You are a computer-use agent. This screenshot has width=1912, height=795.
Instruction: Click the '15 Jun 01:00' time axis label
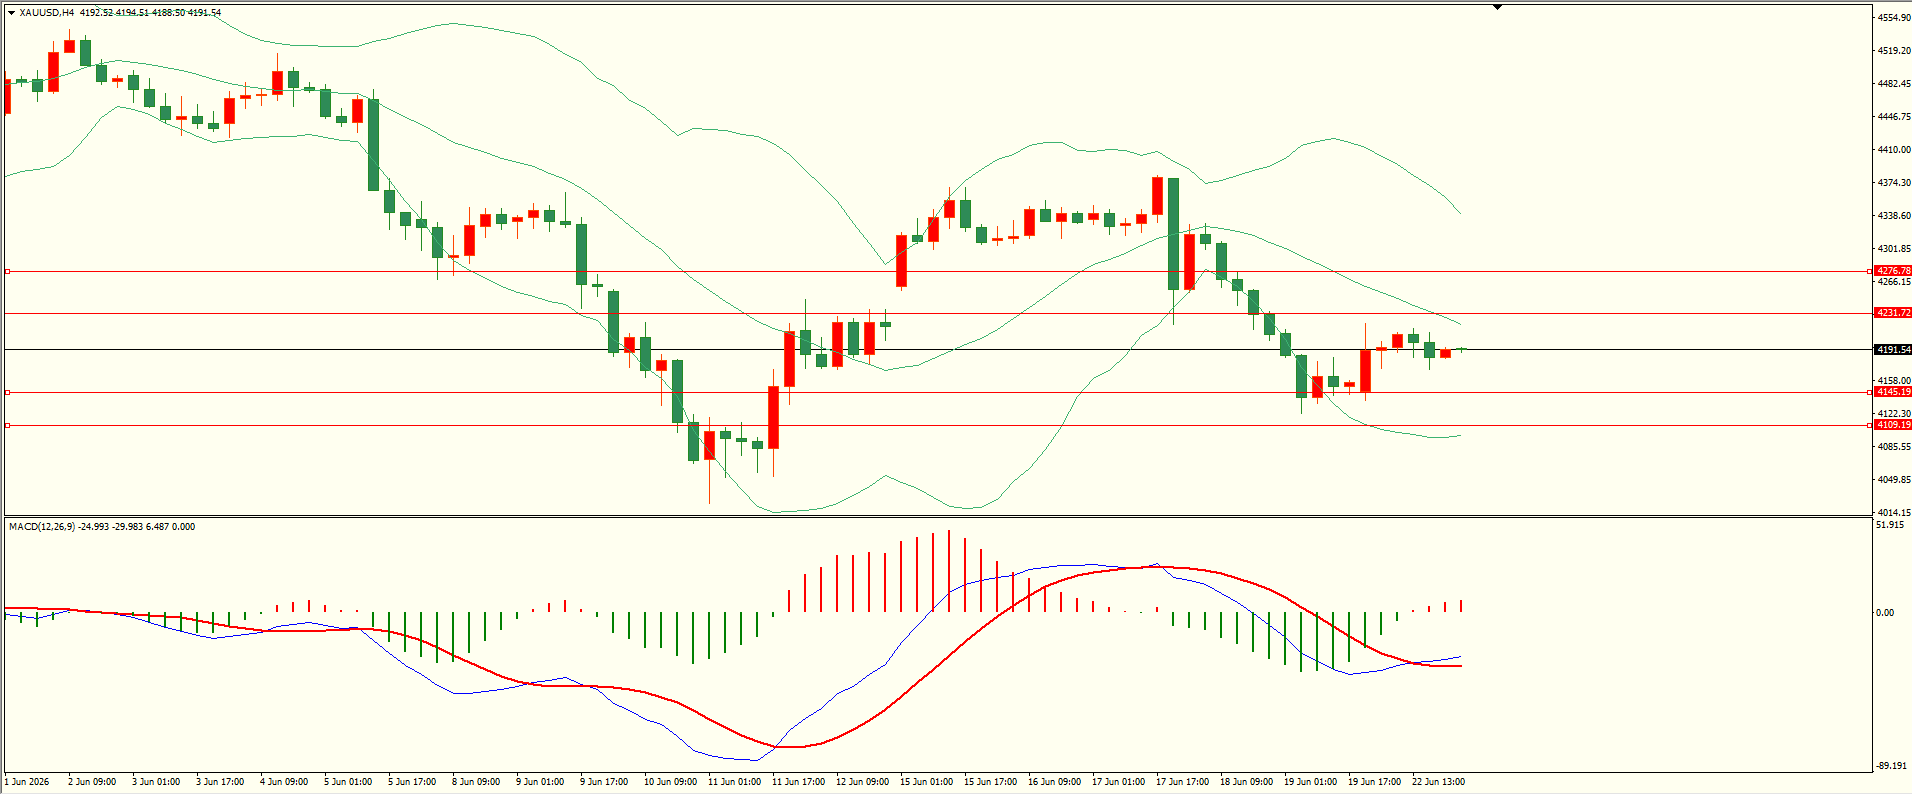(926, 782)
